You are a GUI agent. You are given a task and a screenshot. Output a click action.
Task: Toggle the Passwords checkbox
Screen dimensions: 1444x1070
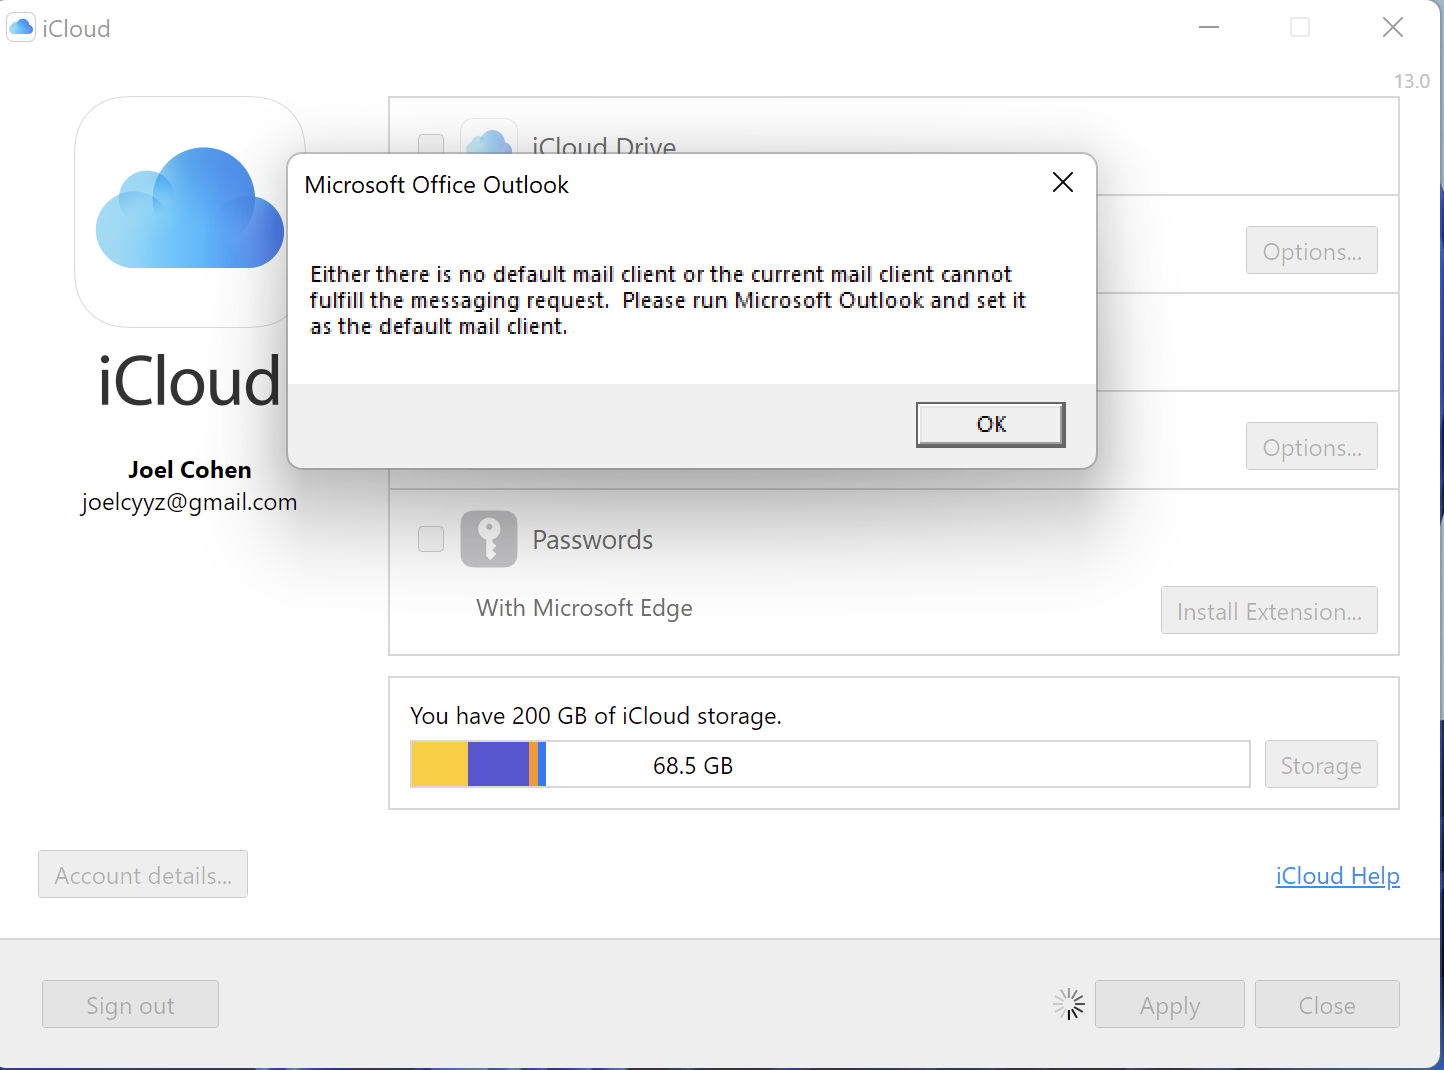click(431, 539)
